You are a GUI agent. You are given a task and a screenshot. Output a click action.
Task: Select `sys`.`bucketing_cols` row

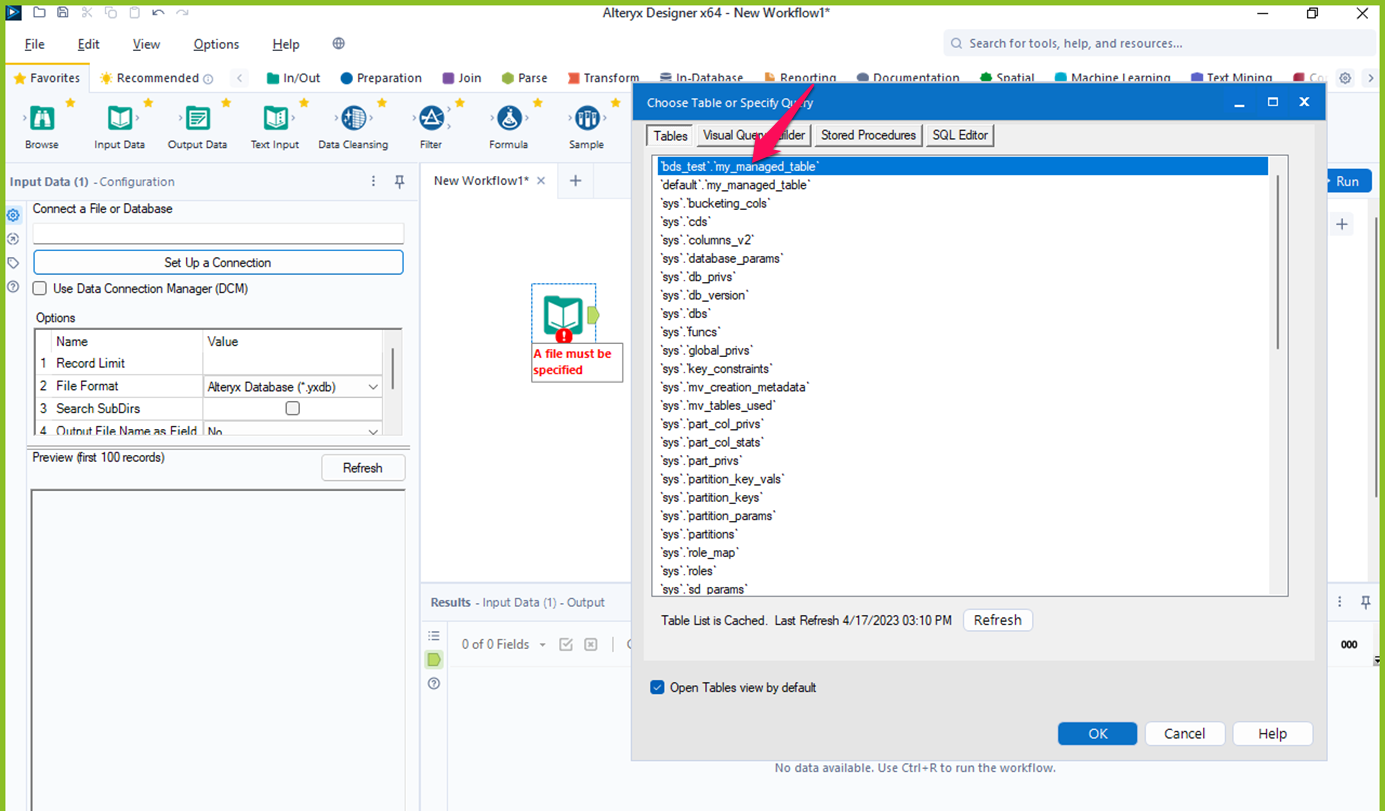click(963, 203)
